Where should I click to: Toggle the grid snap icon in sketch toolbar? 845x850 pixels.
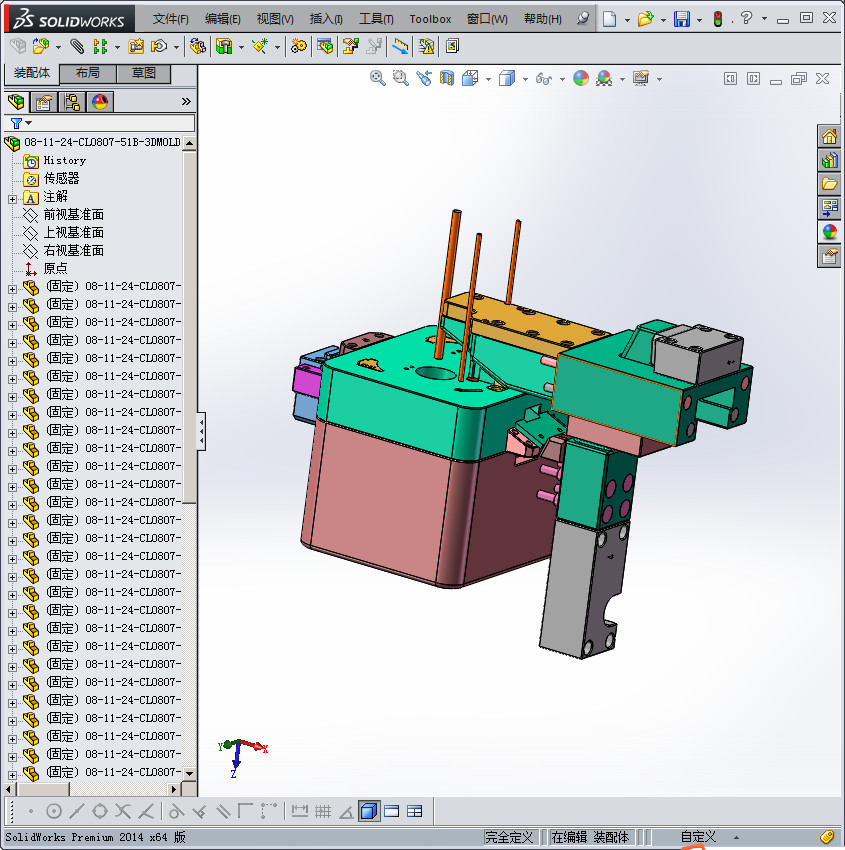[x=322, y=811]
